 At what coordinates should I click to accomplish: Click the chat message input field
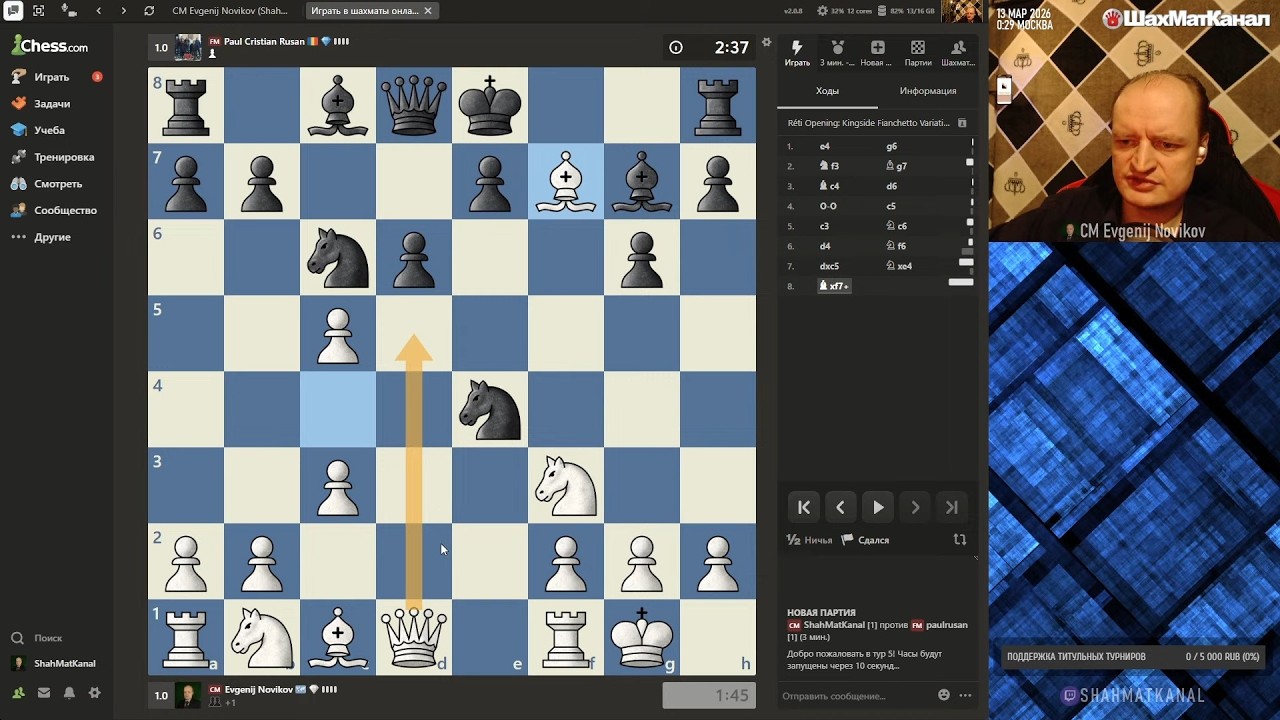click(855, 695)
